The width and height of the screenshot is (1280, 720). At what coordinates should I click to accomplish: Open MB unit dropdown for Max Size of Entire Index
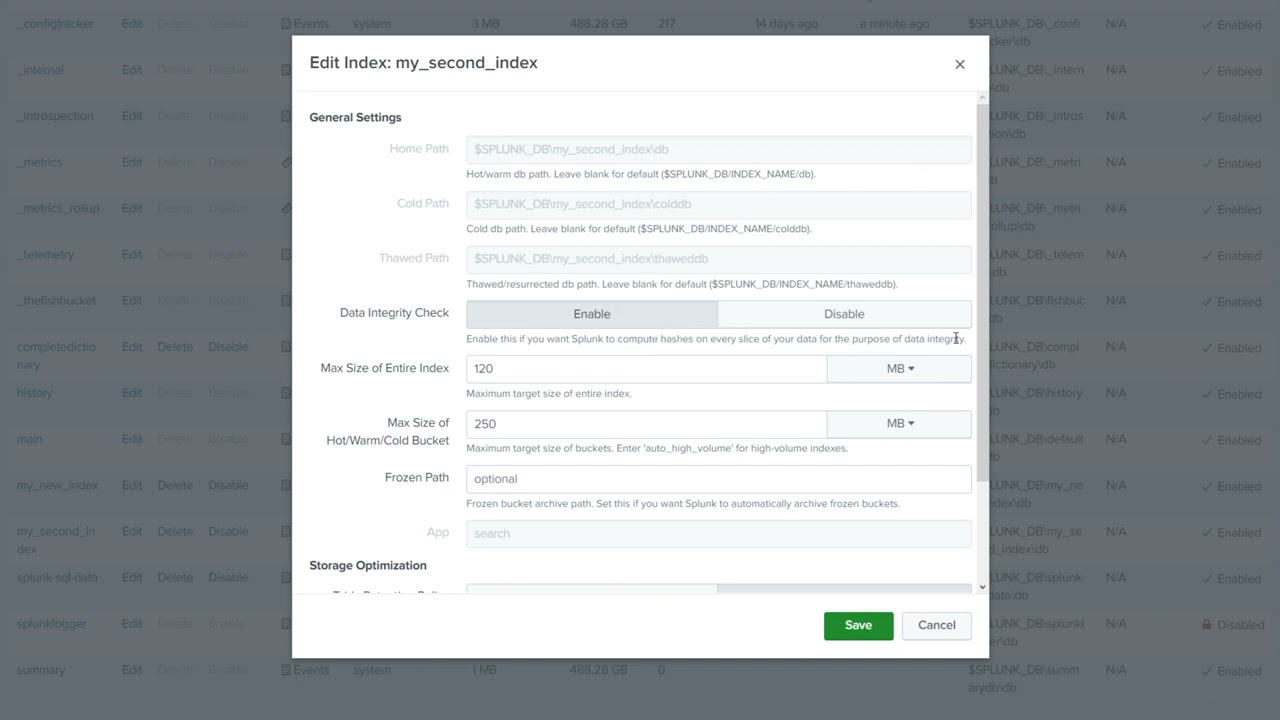pyautogui.click(x=899, y=369)
